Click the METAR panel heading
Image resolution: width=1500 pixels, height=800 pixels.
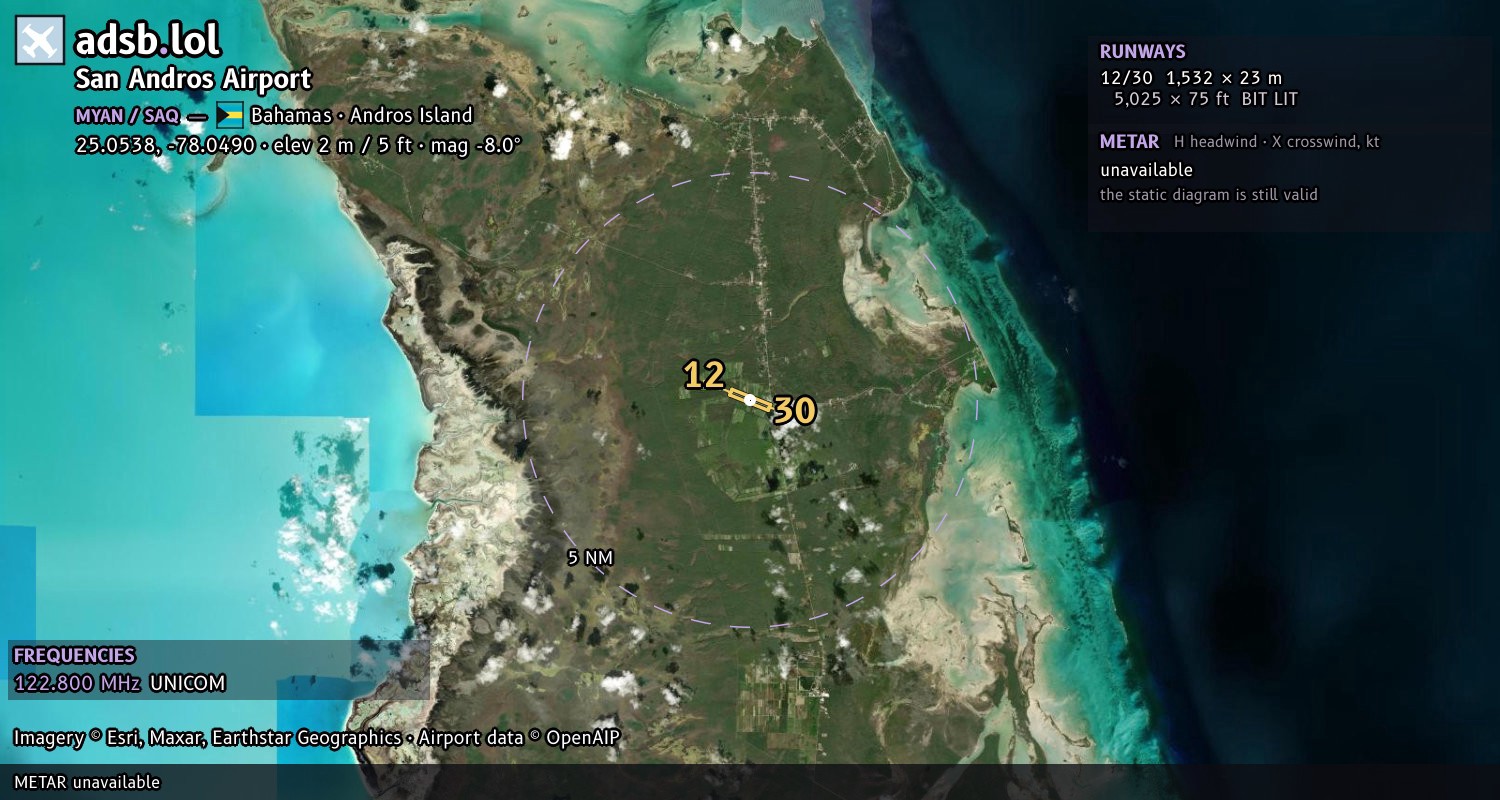coord(1130,142)
